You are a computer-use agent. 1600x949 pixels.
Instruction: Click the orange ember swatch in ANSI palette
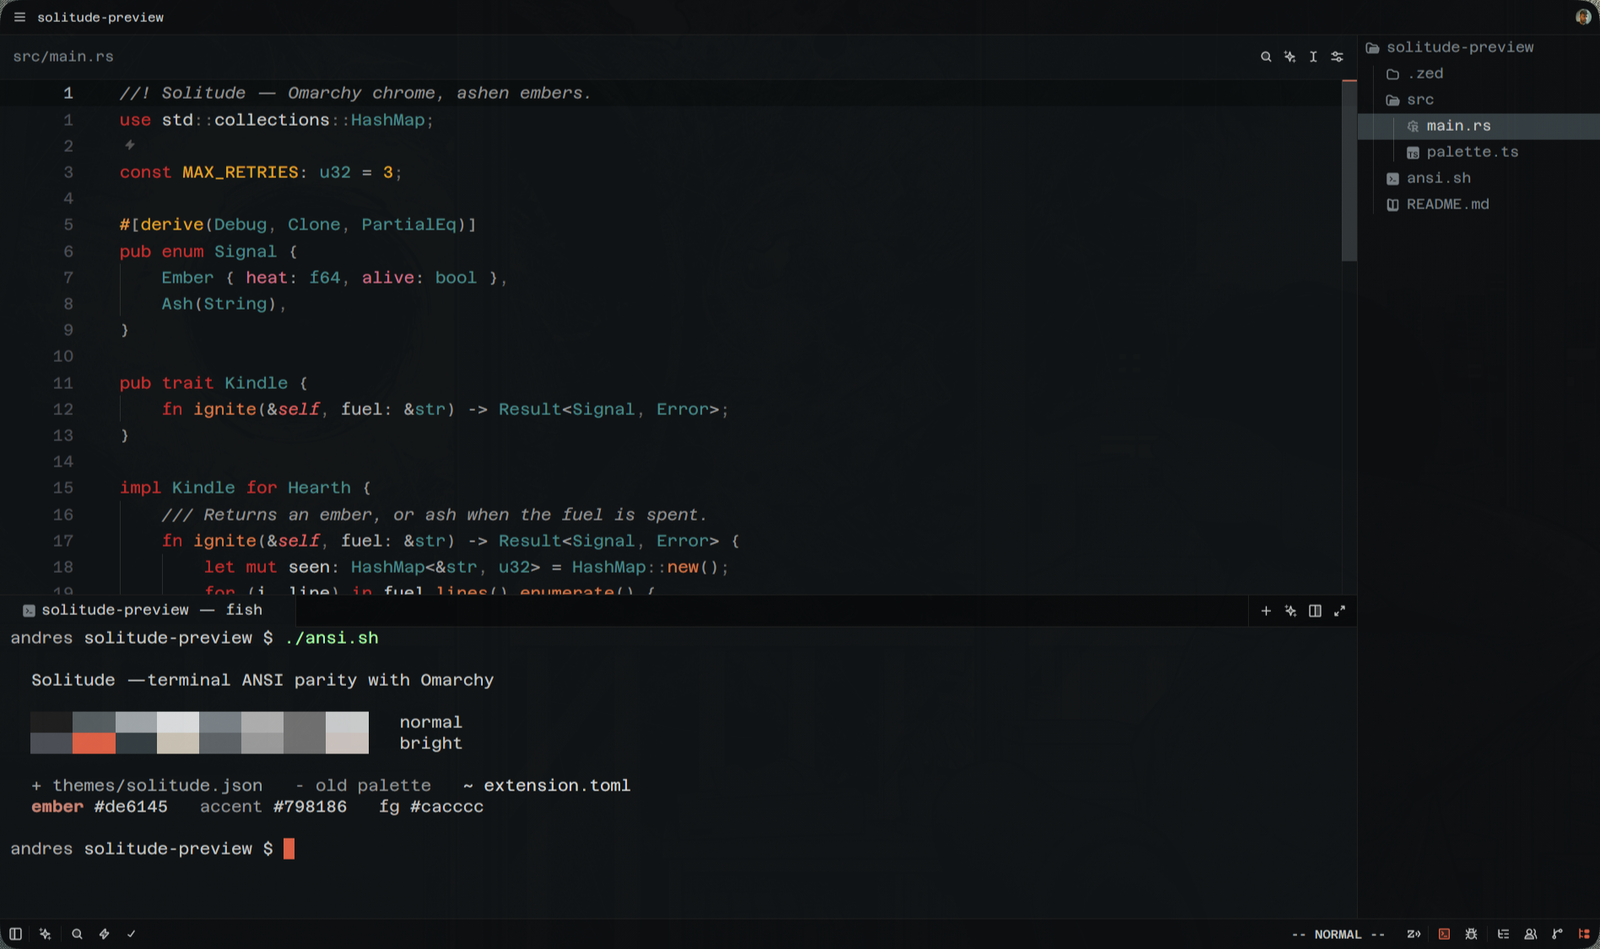pos(94,743)
